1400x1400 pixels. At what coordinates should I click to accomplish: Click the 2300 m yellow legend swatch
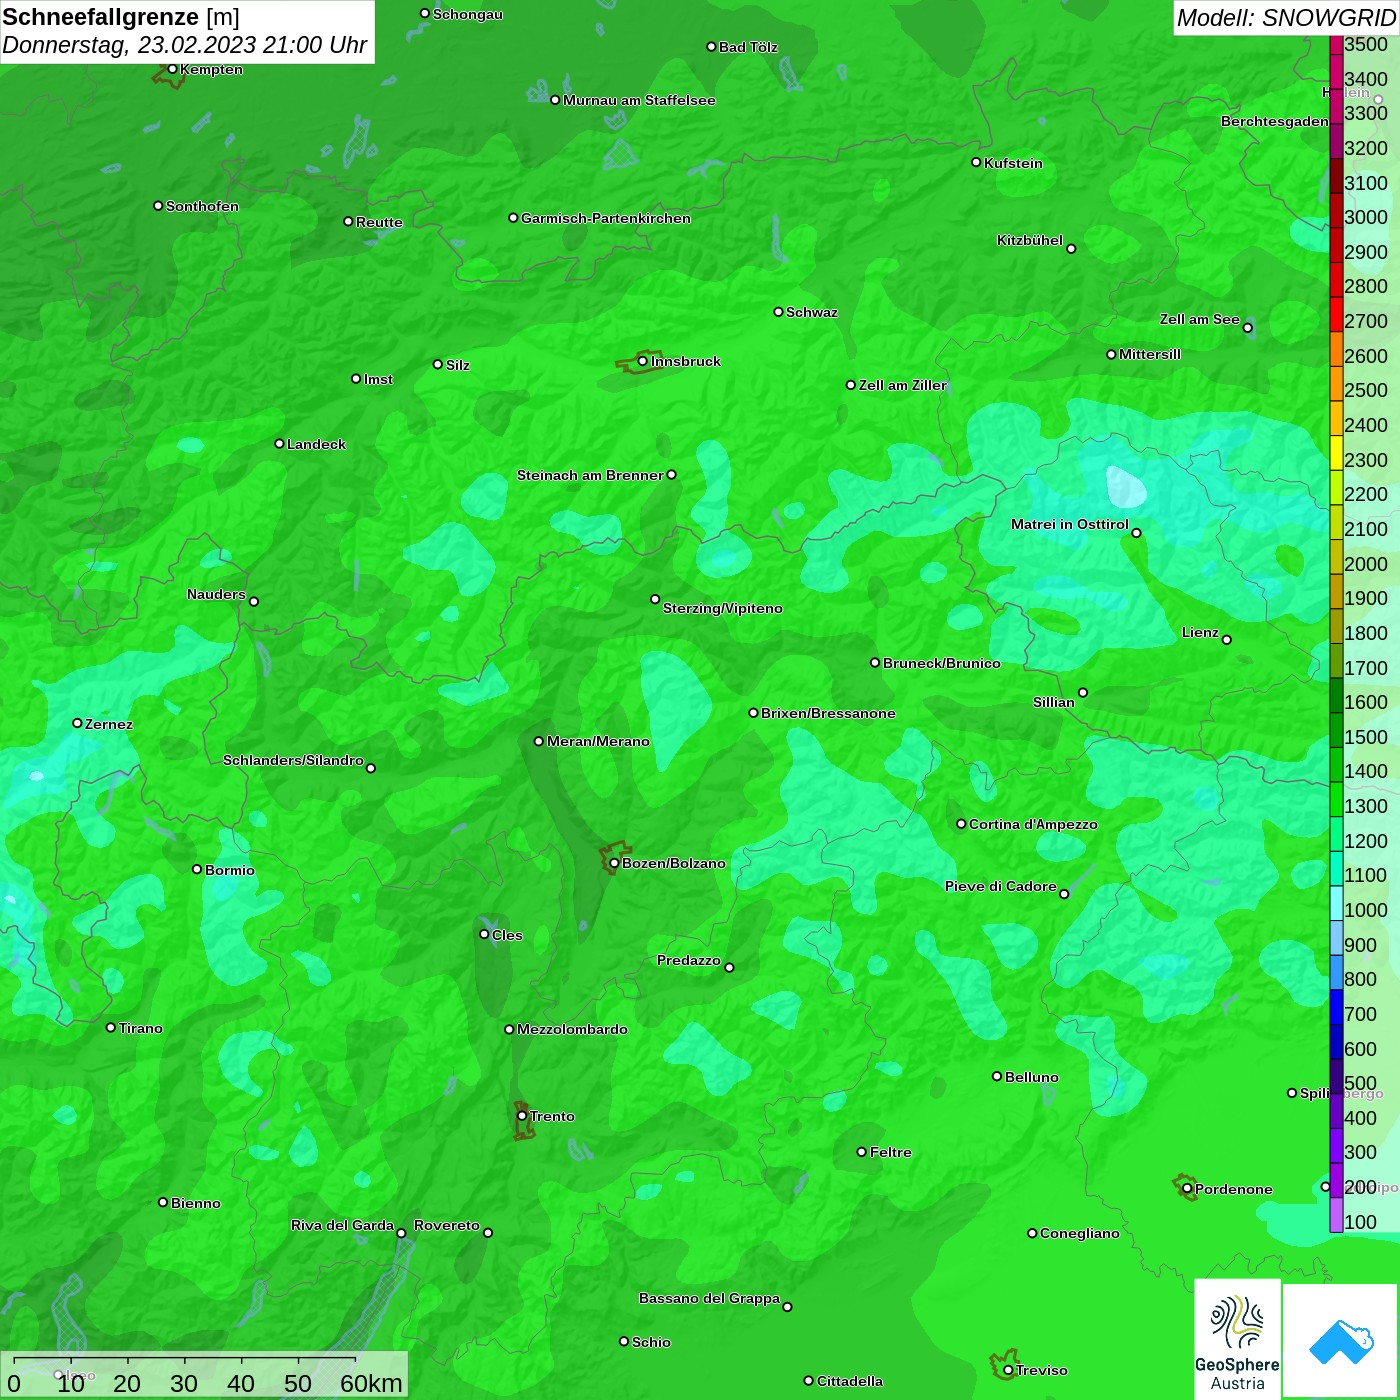coord(1336,453)
